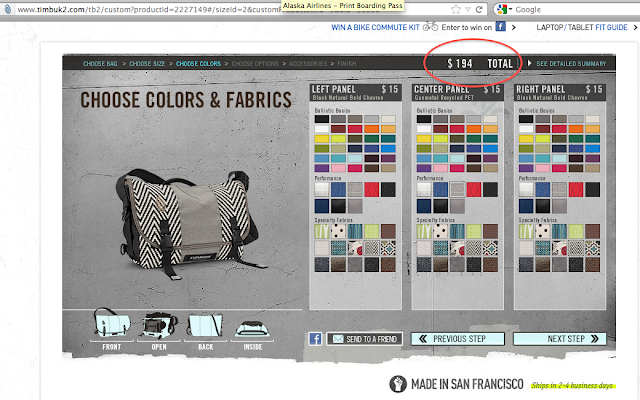Click the Right Panel header
The height and width of the screenshot is (400, 640).
[x=560, y=92]
